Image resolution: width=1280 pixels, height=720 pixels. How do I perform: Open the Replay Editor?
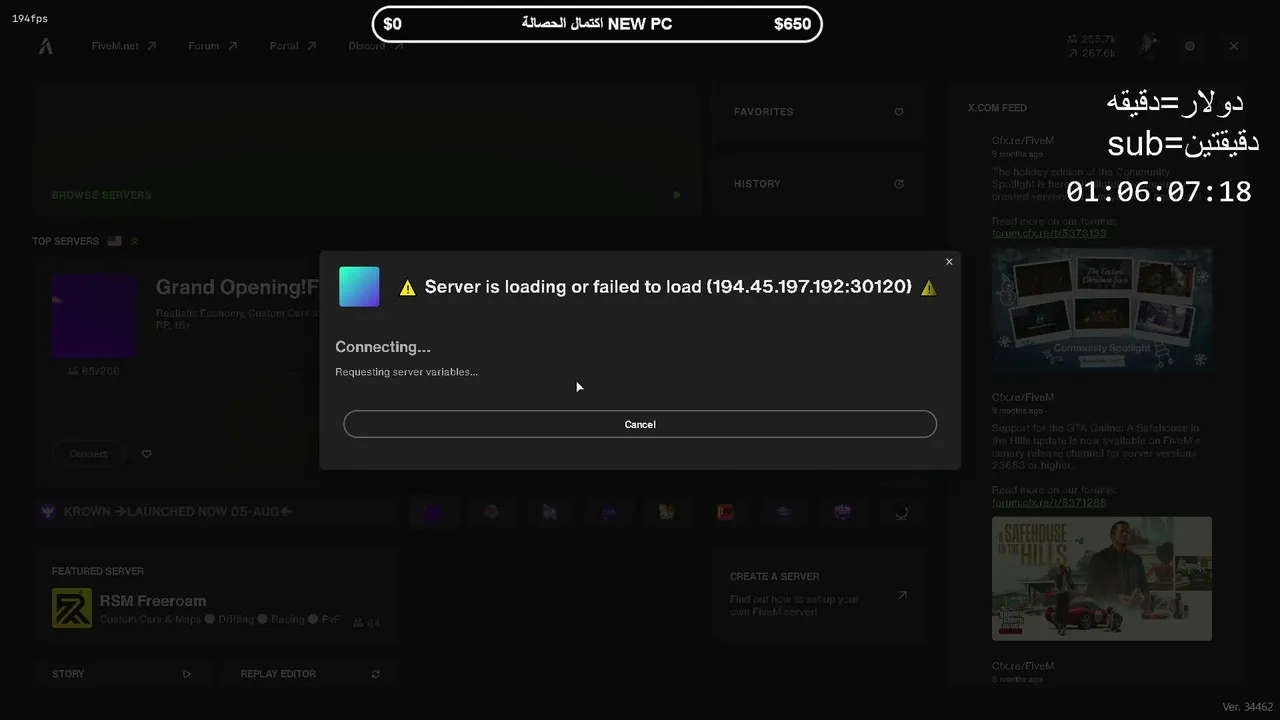(311, 674)
